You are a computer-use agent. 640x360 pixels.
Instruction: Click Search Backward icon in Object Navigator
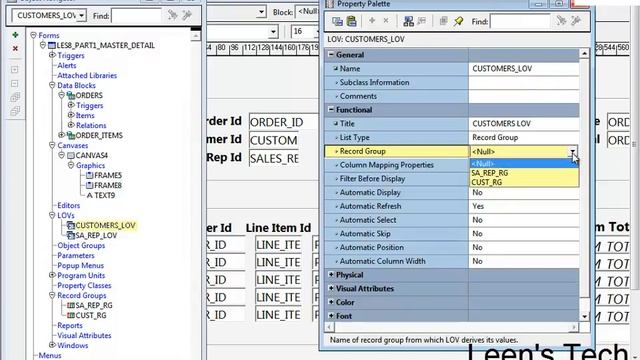[x=187, y=15]
